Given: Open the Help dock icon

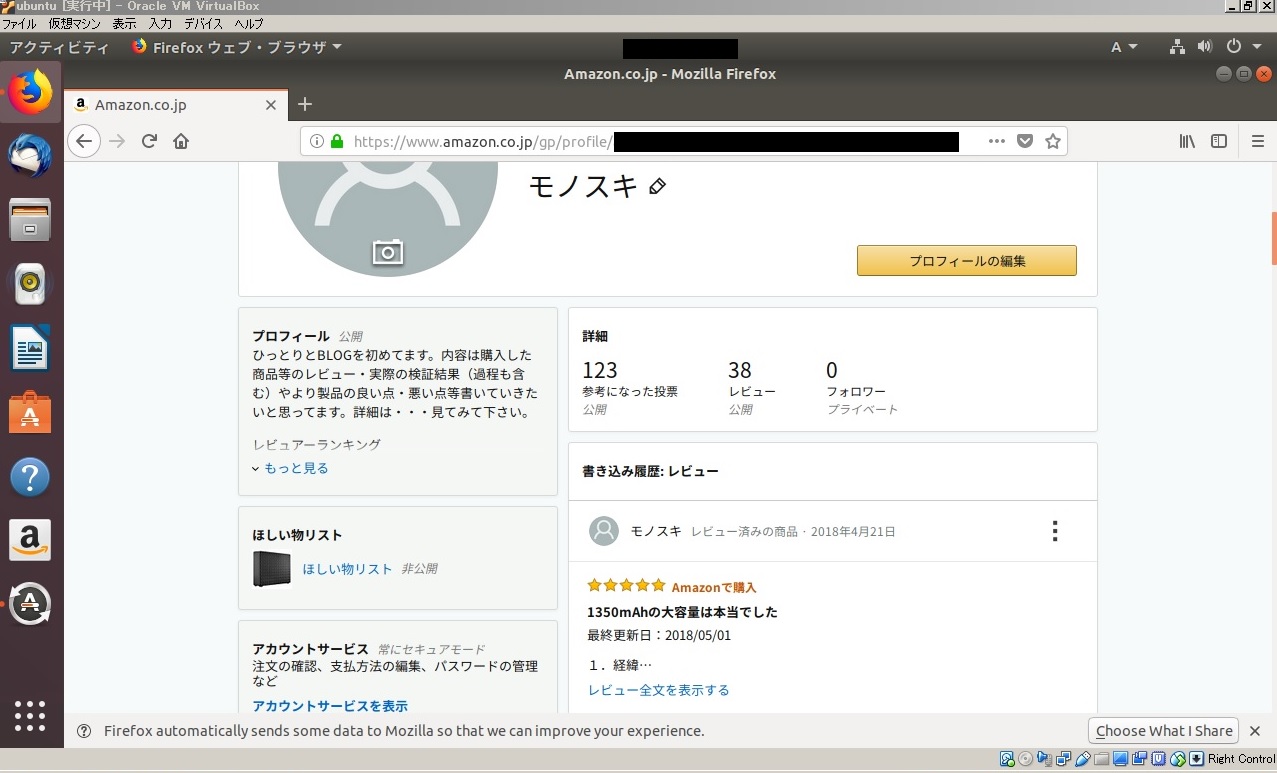Looking at the screenshot, I should 31,476.
